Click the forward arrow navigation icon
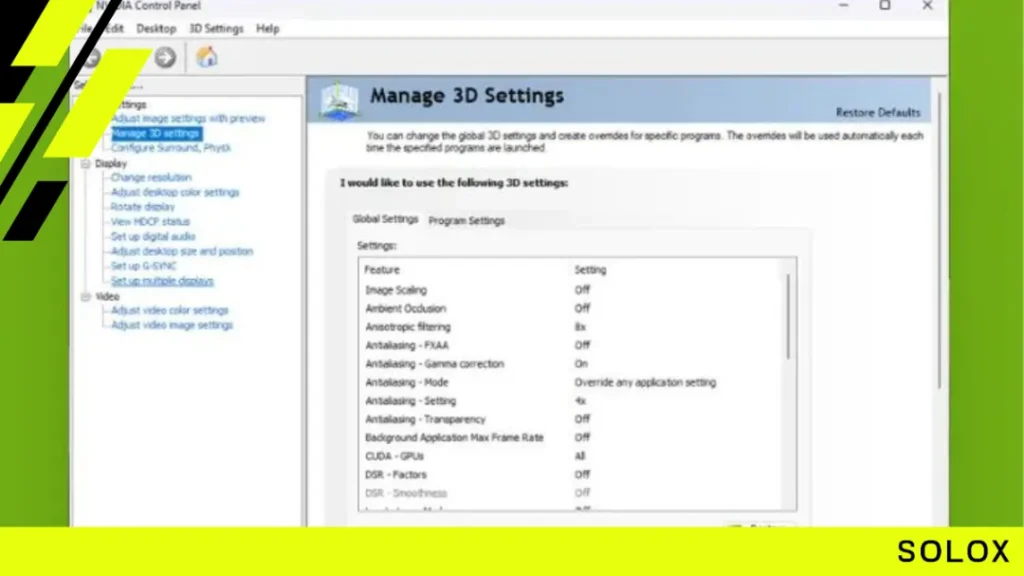Image resolution: width=1024 pixels, height=576 pixels. tap(165, 57)
